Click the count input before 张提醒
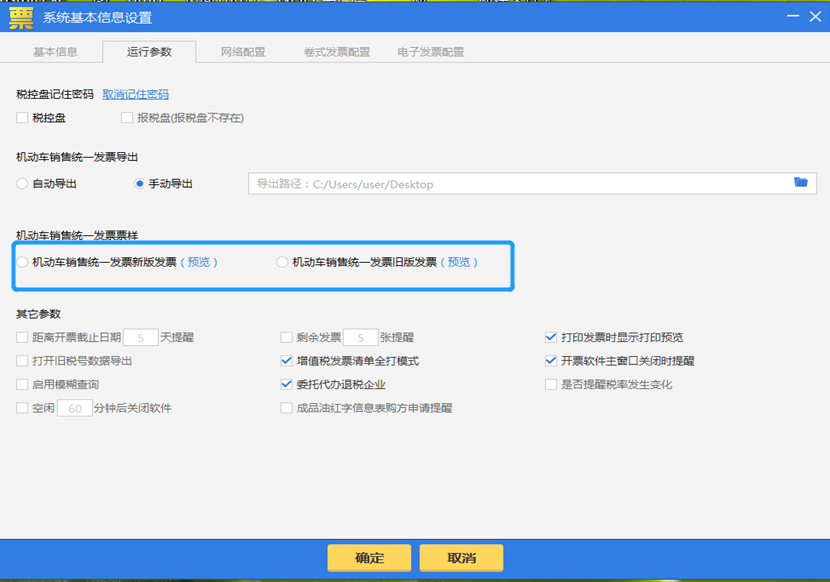This screenshot has width=830, height=582. pos(360,337)
